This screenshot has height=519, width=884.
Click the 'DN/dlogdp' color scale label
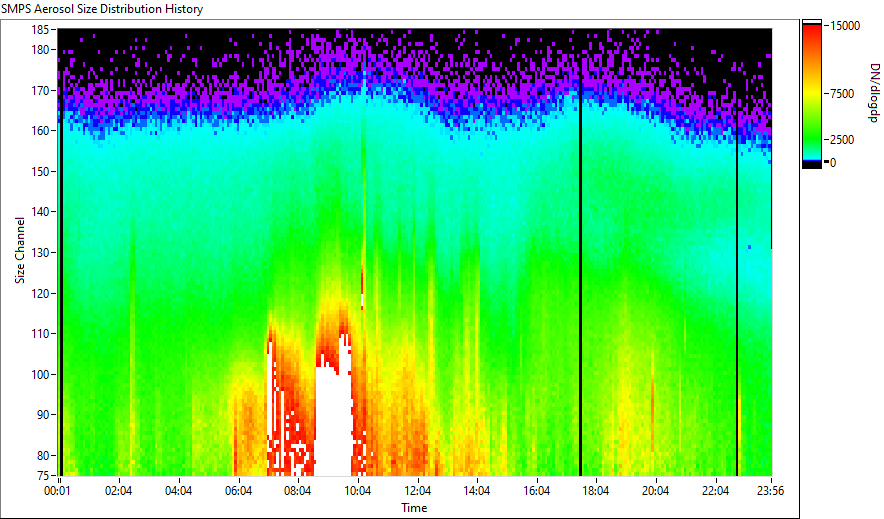pyautogui.click(x=874, y=92)
